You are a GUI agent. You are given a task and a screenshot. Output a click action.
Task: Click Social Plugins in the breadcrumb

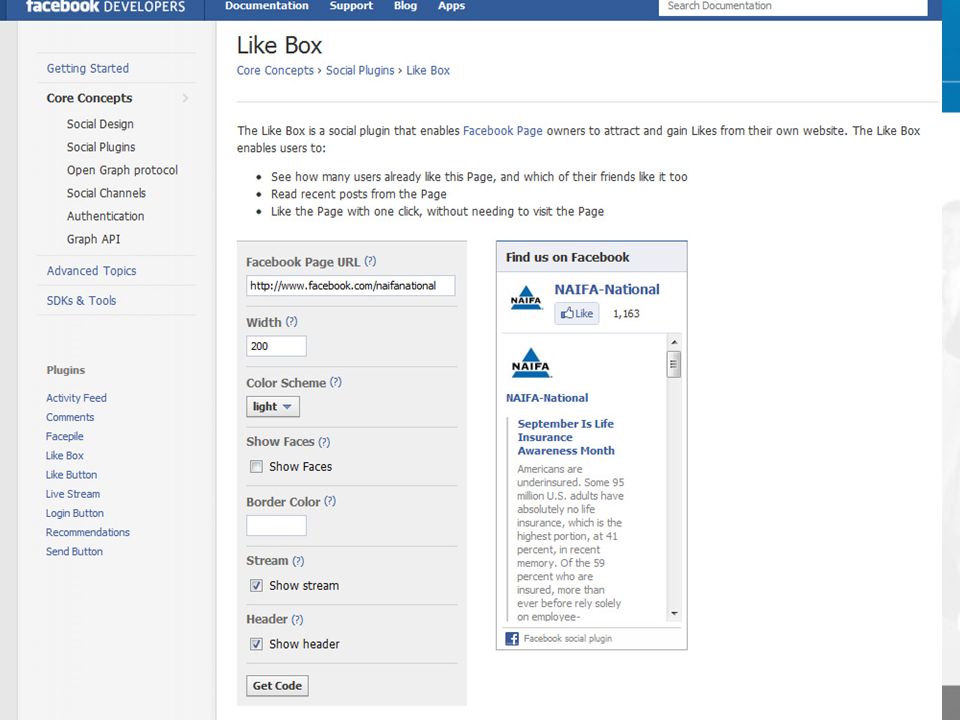(360, 70)
